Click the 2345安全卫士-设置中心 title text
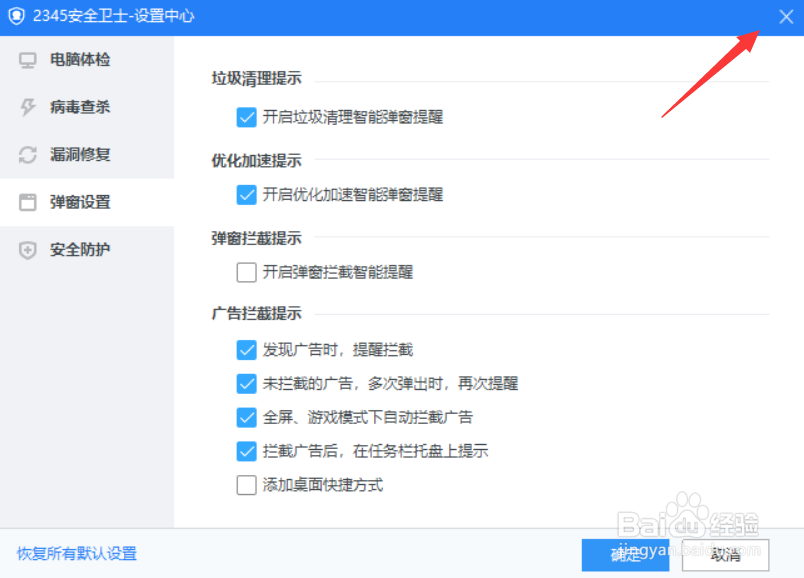Viewport: 804px width, 578px height. (114, 16)
